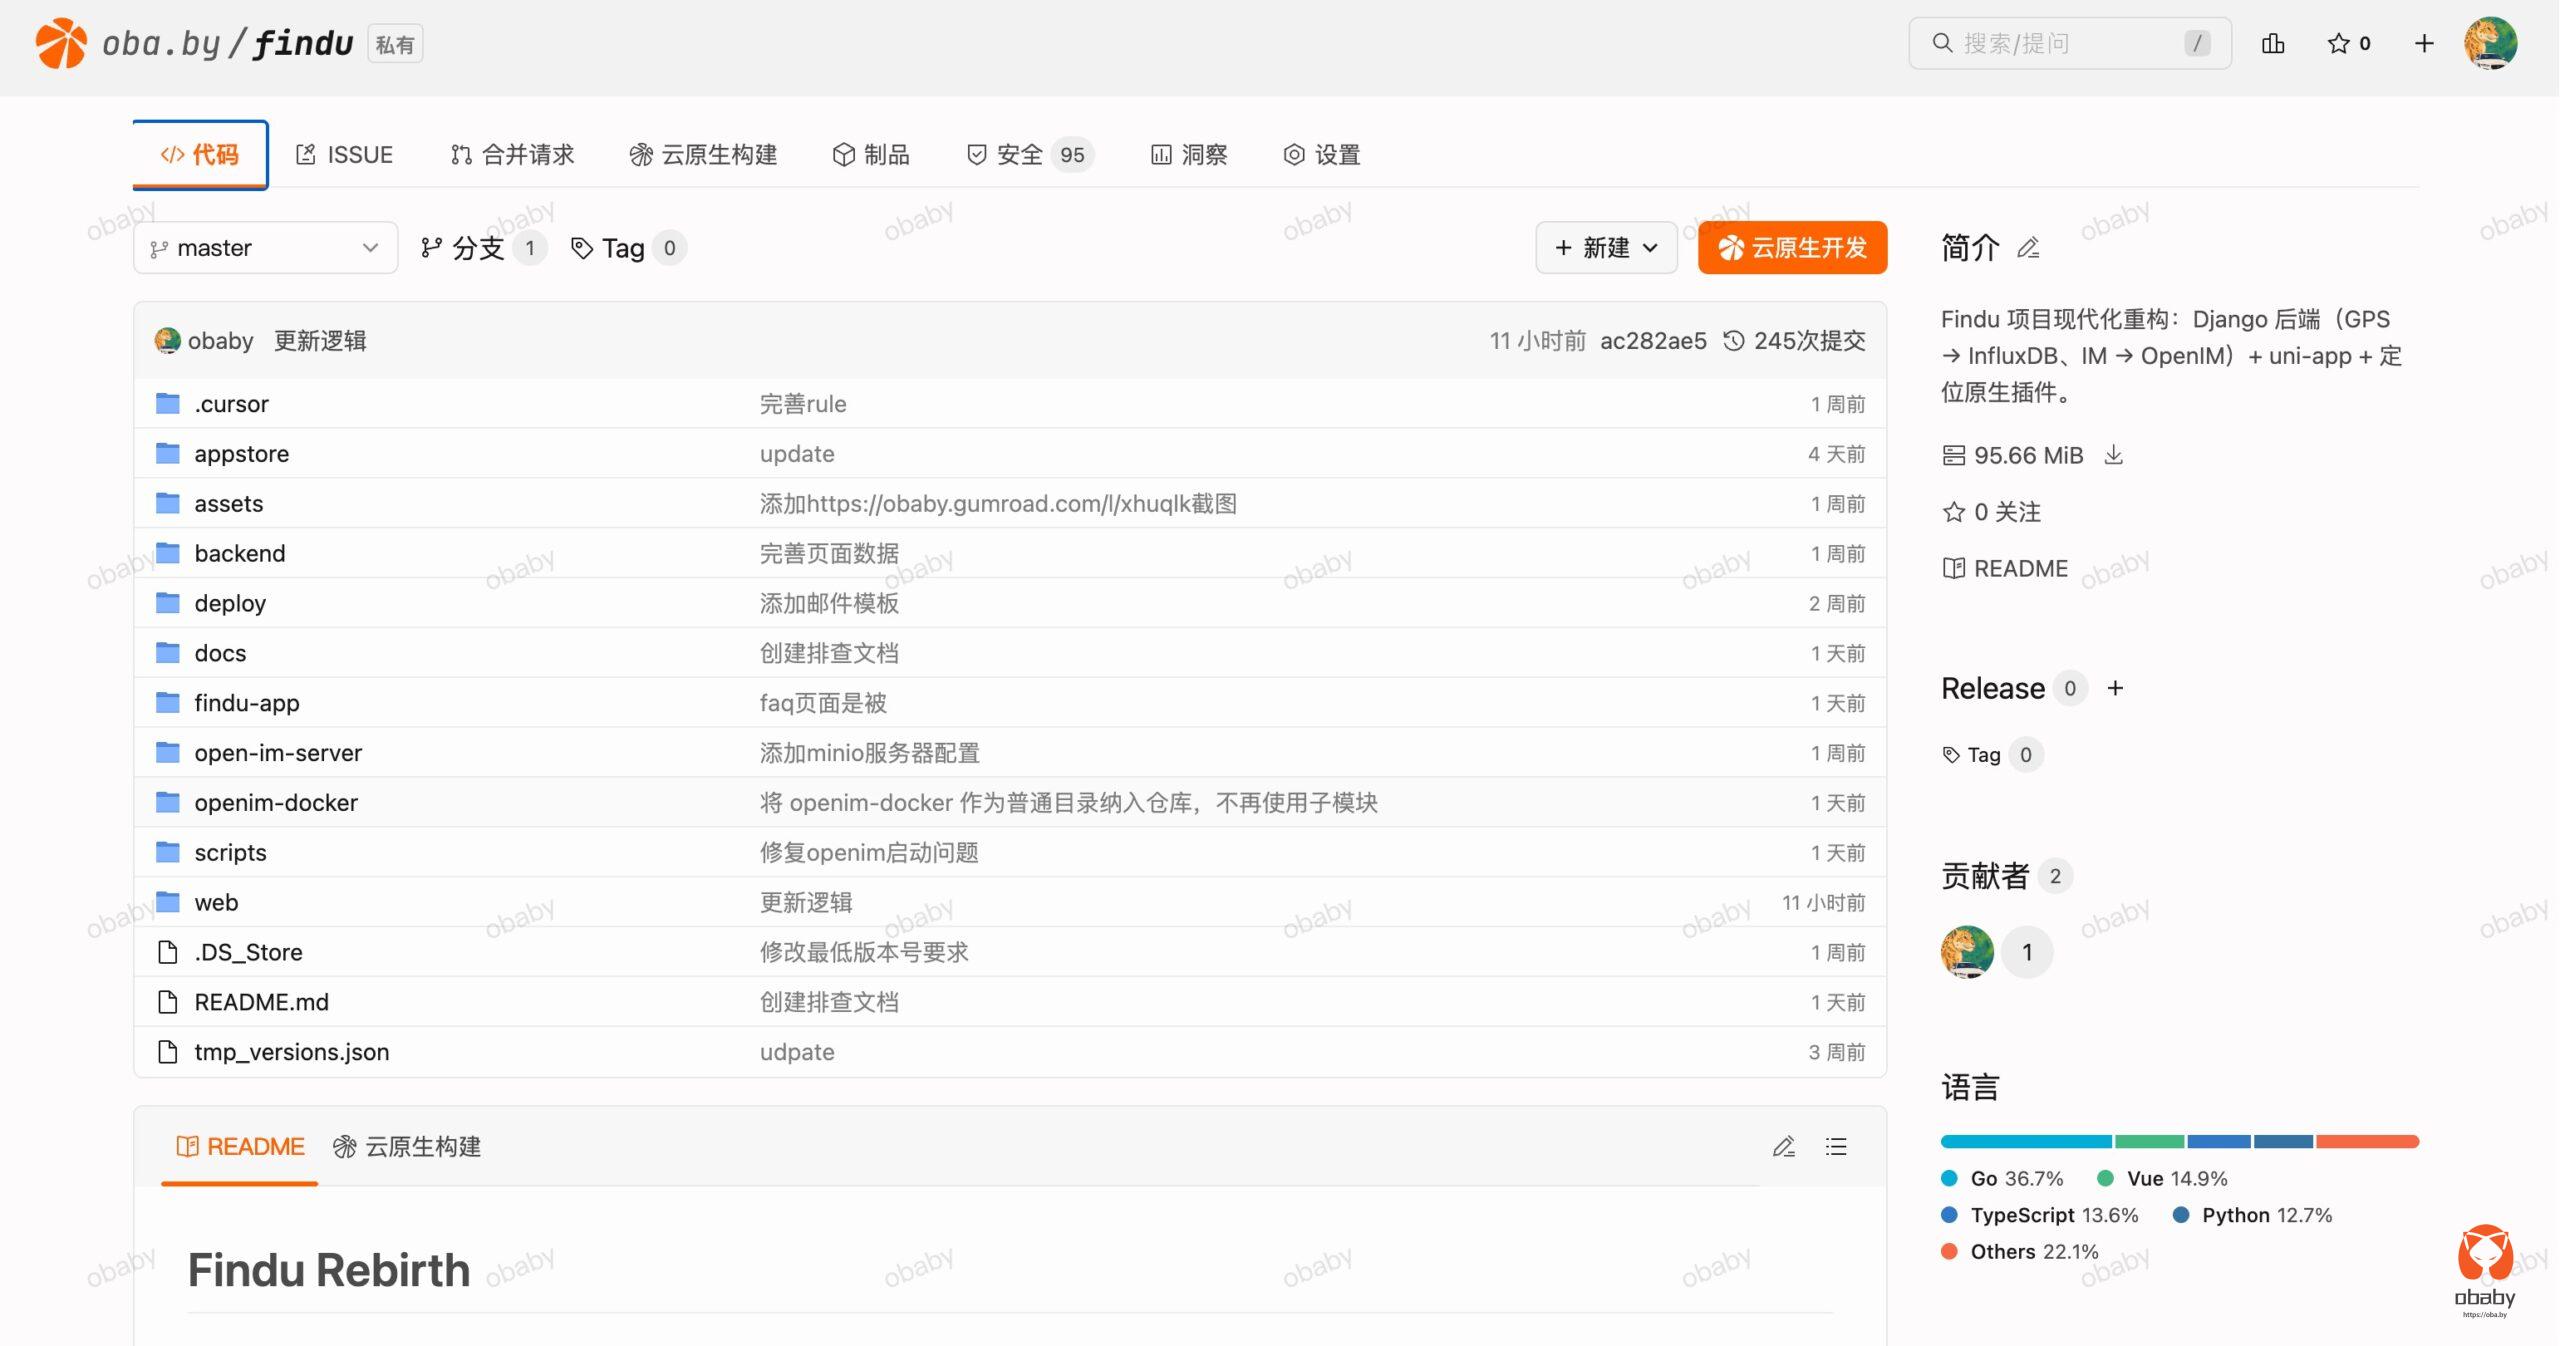
Task: Click the book icon next to README in sidebar
Action: [1953, 568]
